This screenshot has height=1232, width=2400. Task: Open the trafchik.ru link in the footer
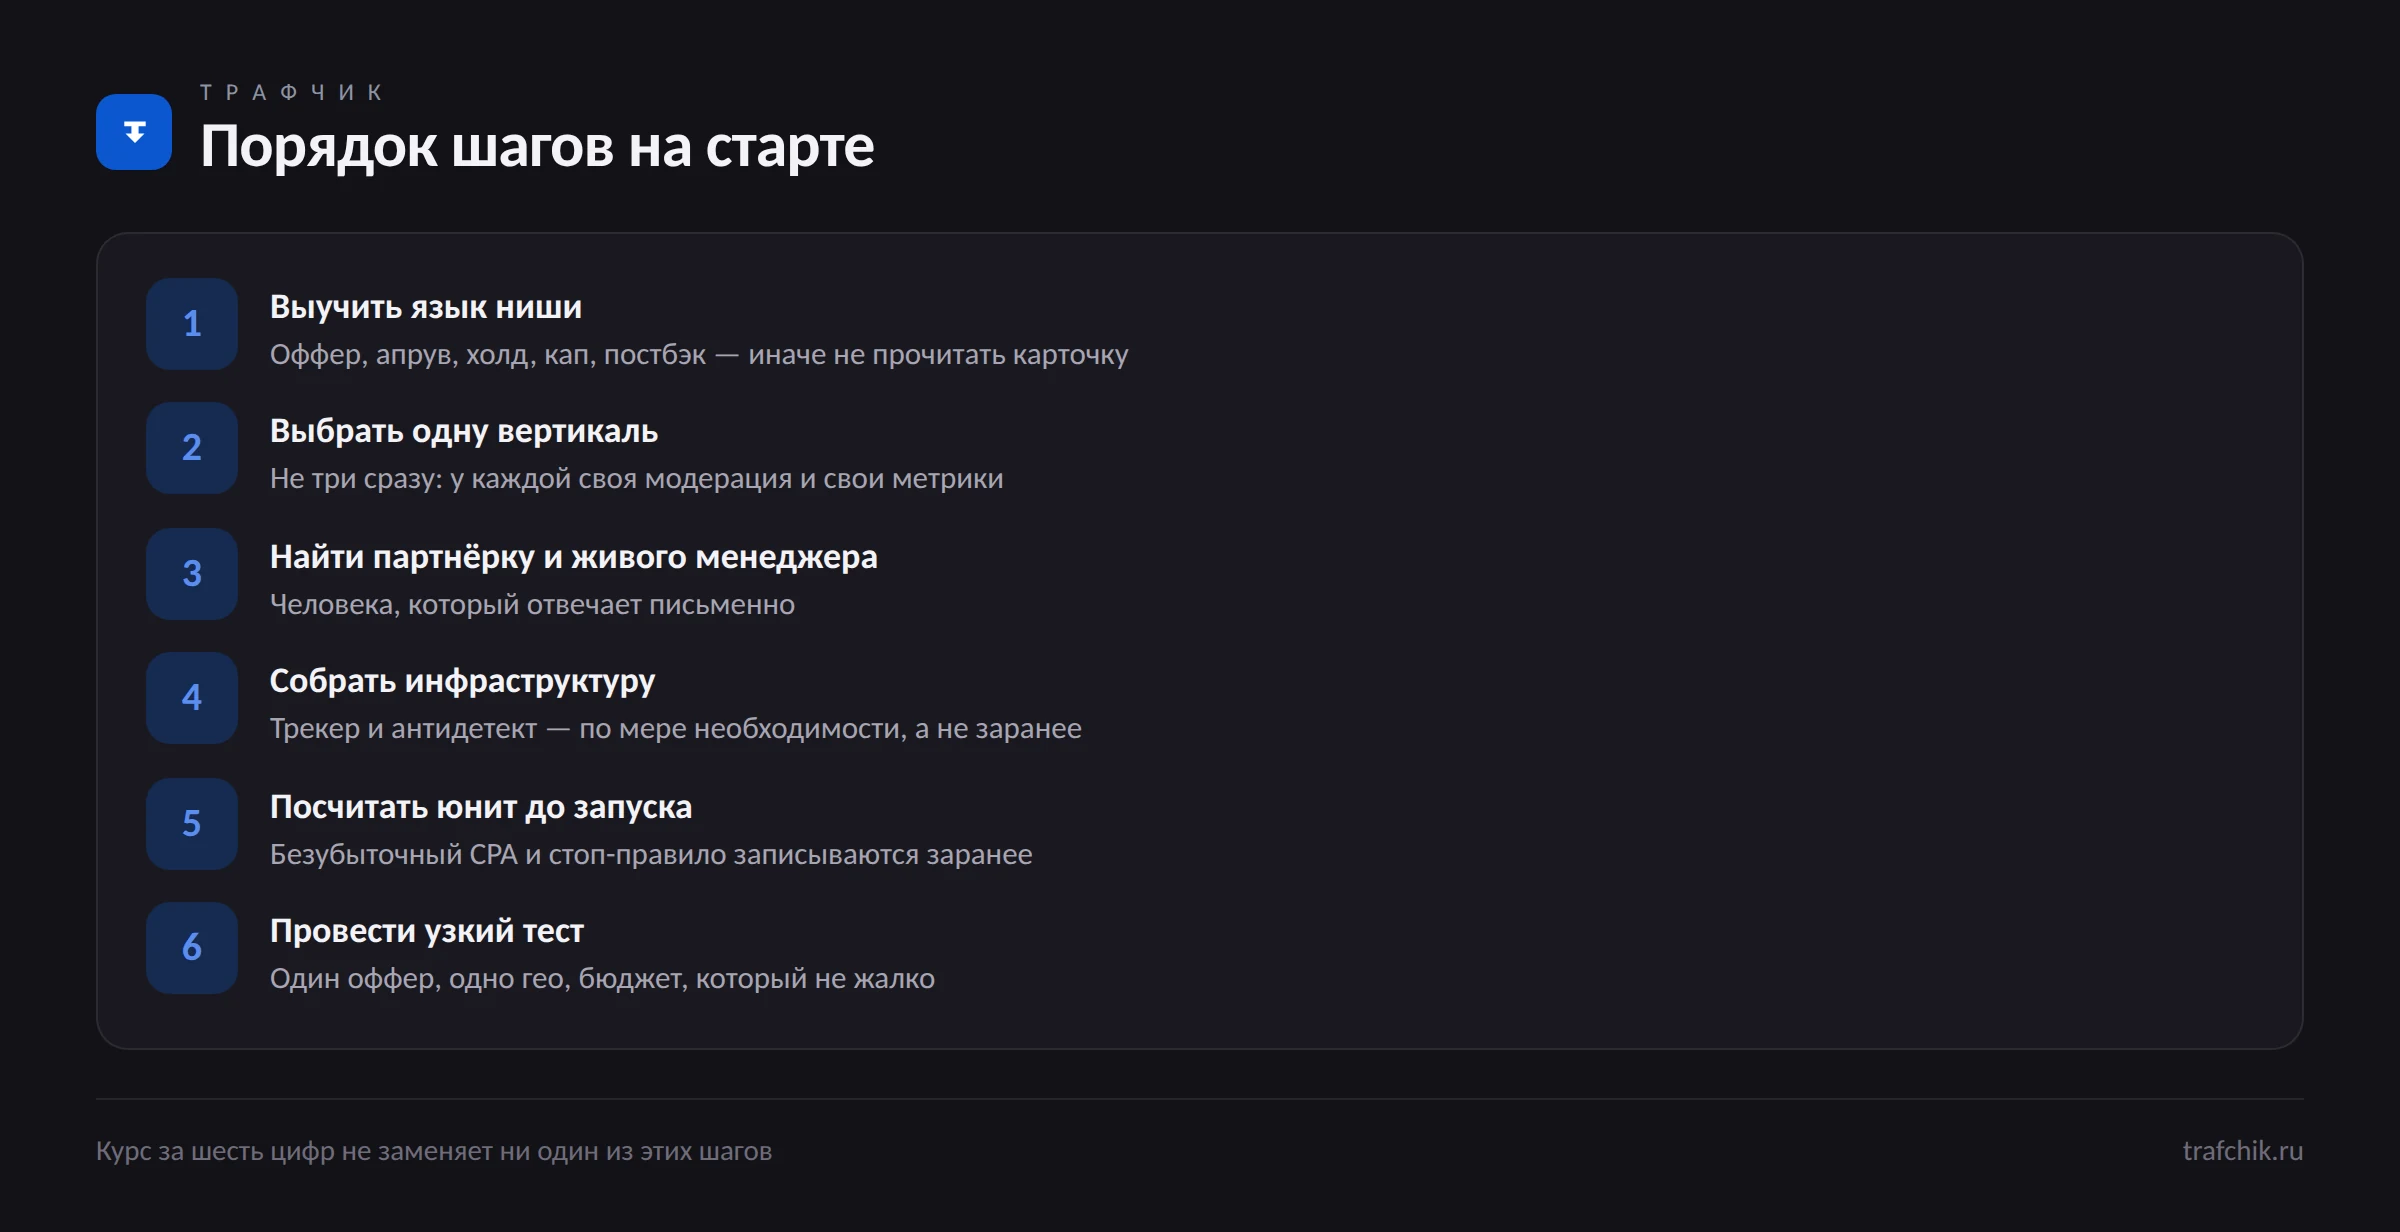pos(2243,1151)
